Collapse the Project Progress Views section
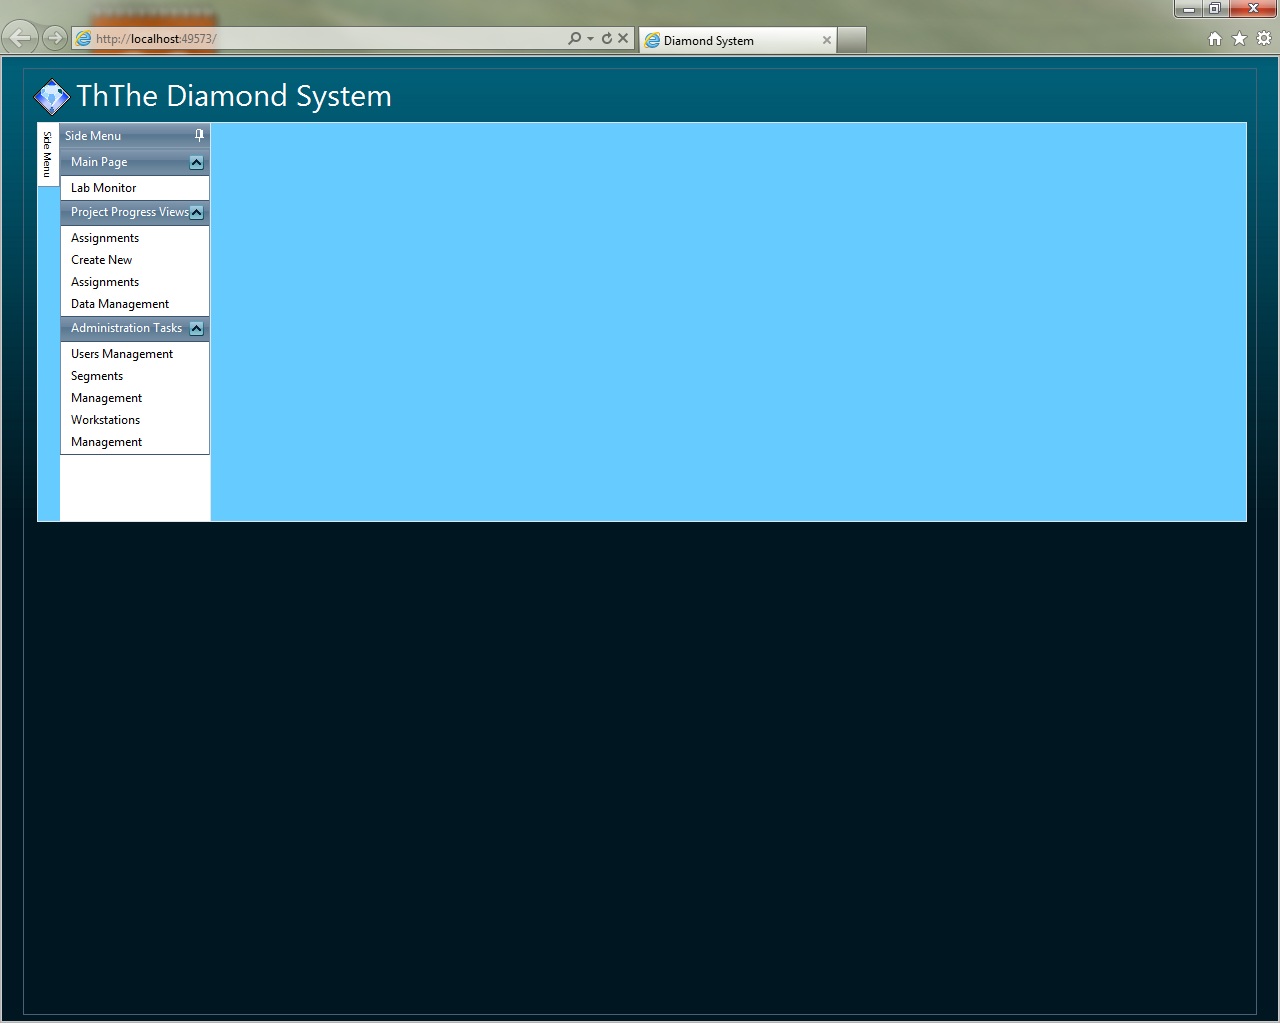 coord(197,212)
